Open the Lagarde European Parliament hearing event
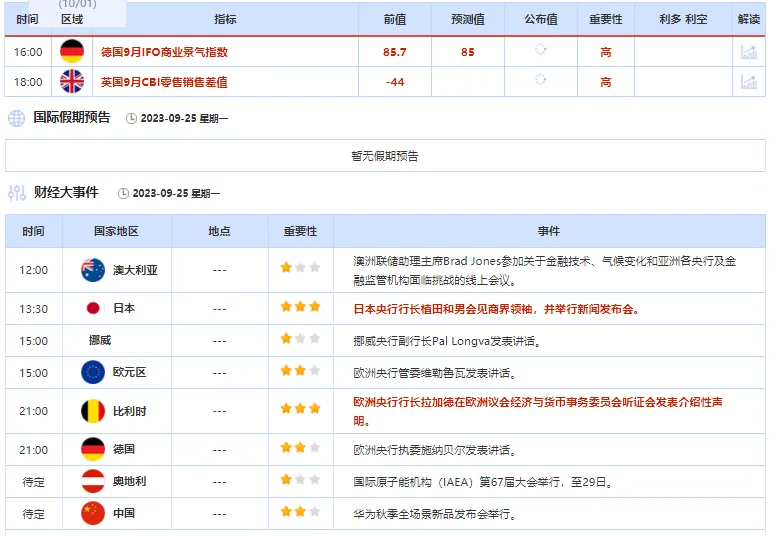This screenshot has height=536, width=782. 538,411
